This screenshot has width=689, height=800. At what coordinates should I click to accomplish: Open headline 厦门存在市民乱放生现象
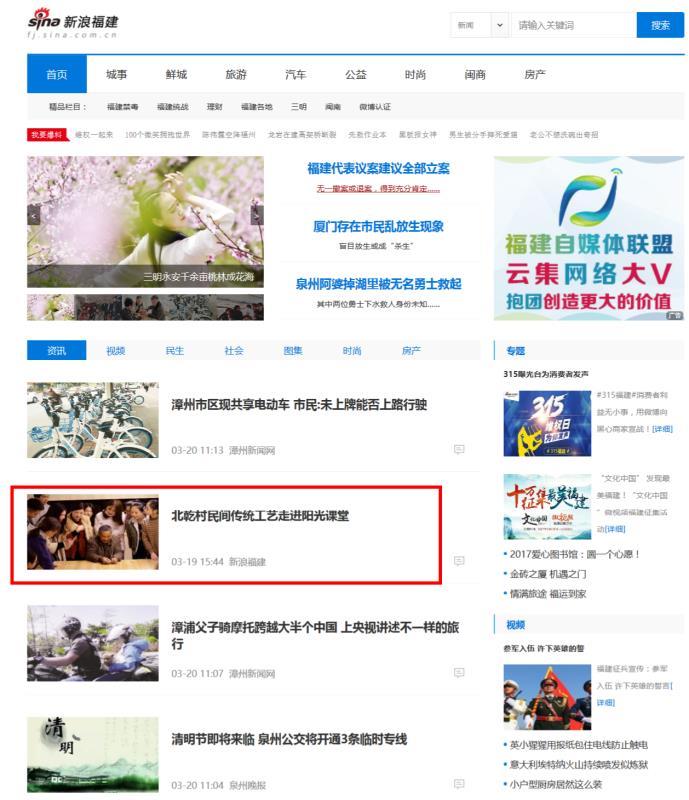(378, 227)
